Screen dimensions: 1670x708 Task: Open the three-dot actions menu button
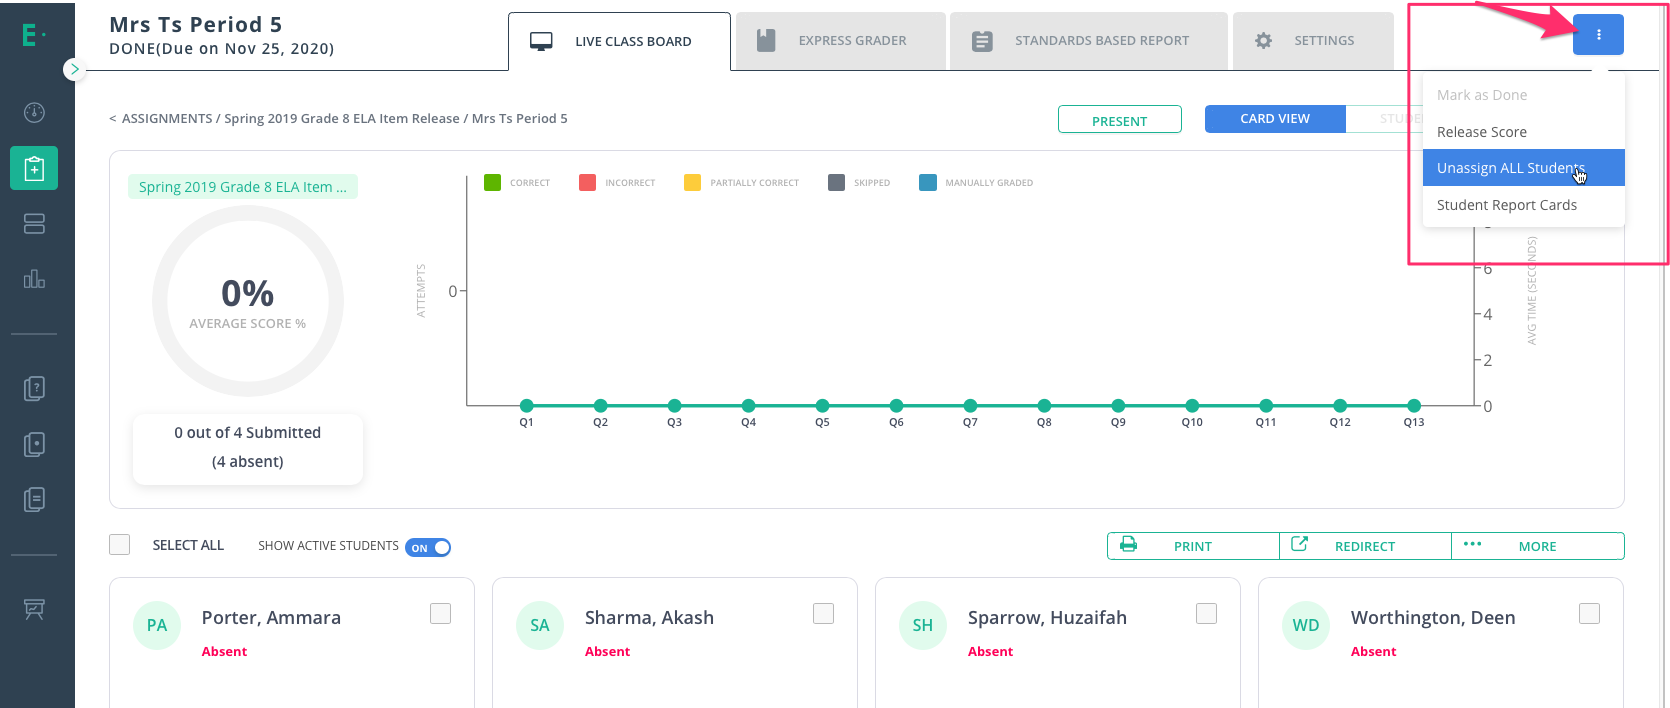(1597, 35)
